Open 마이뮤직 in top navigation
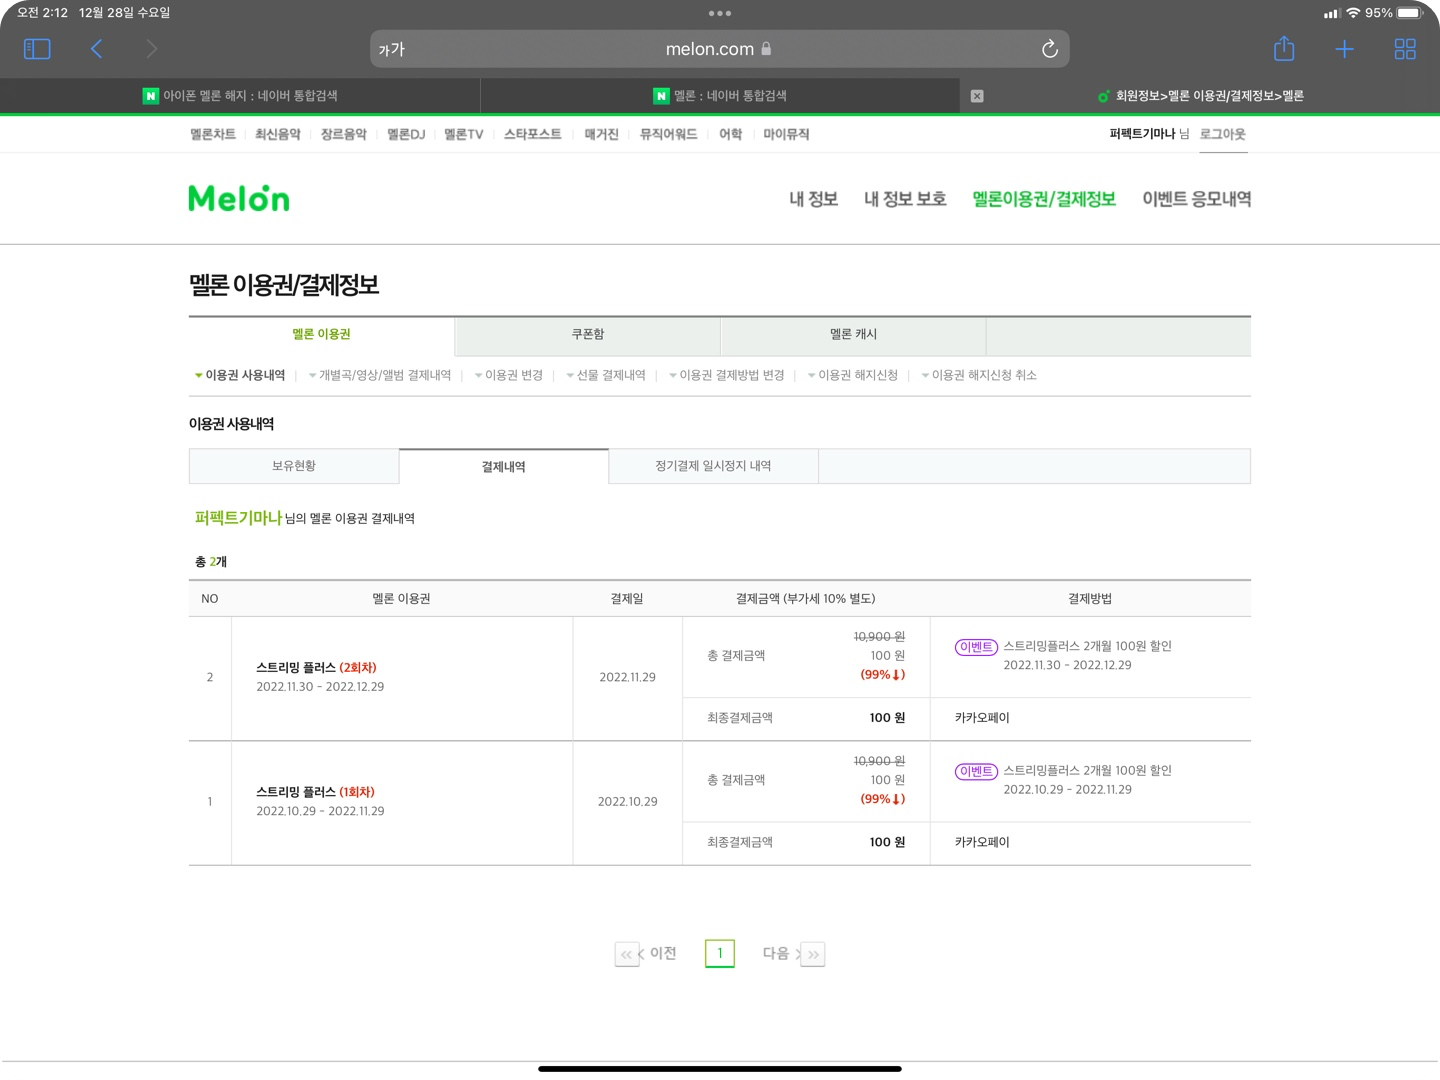 click(x=786, y=134)
